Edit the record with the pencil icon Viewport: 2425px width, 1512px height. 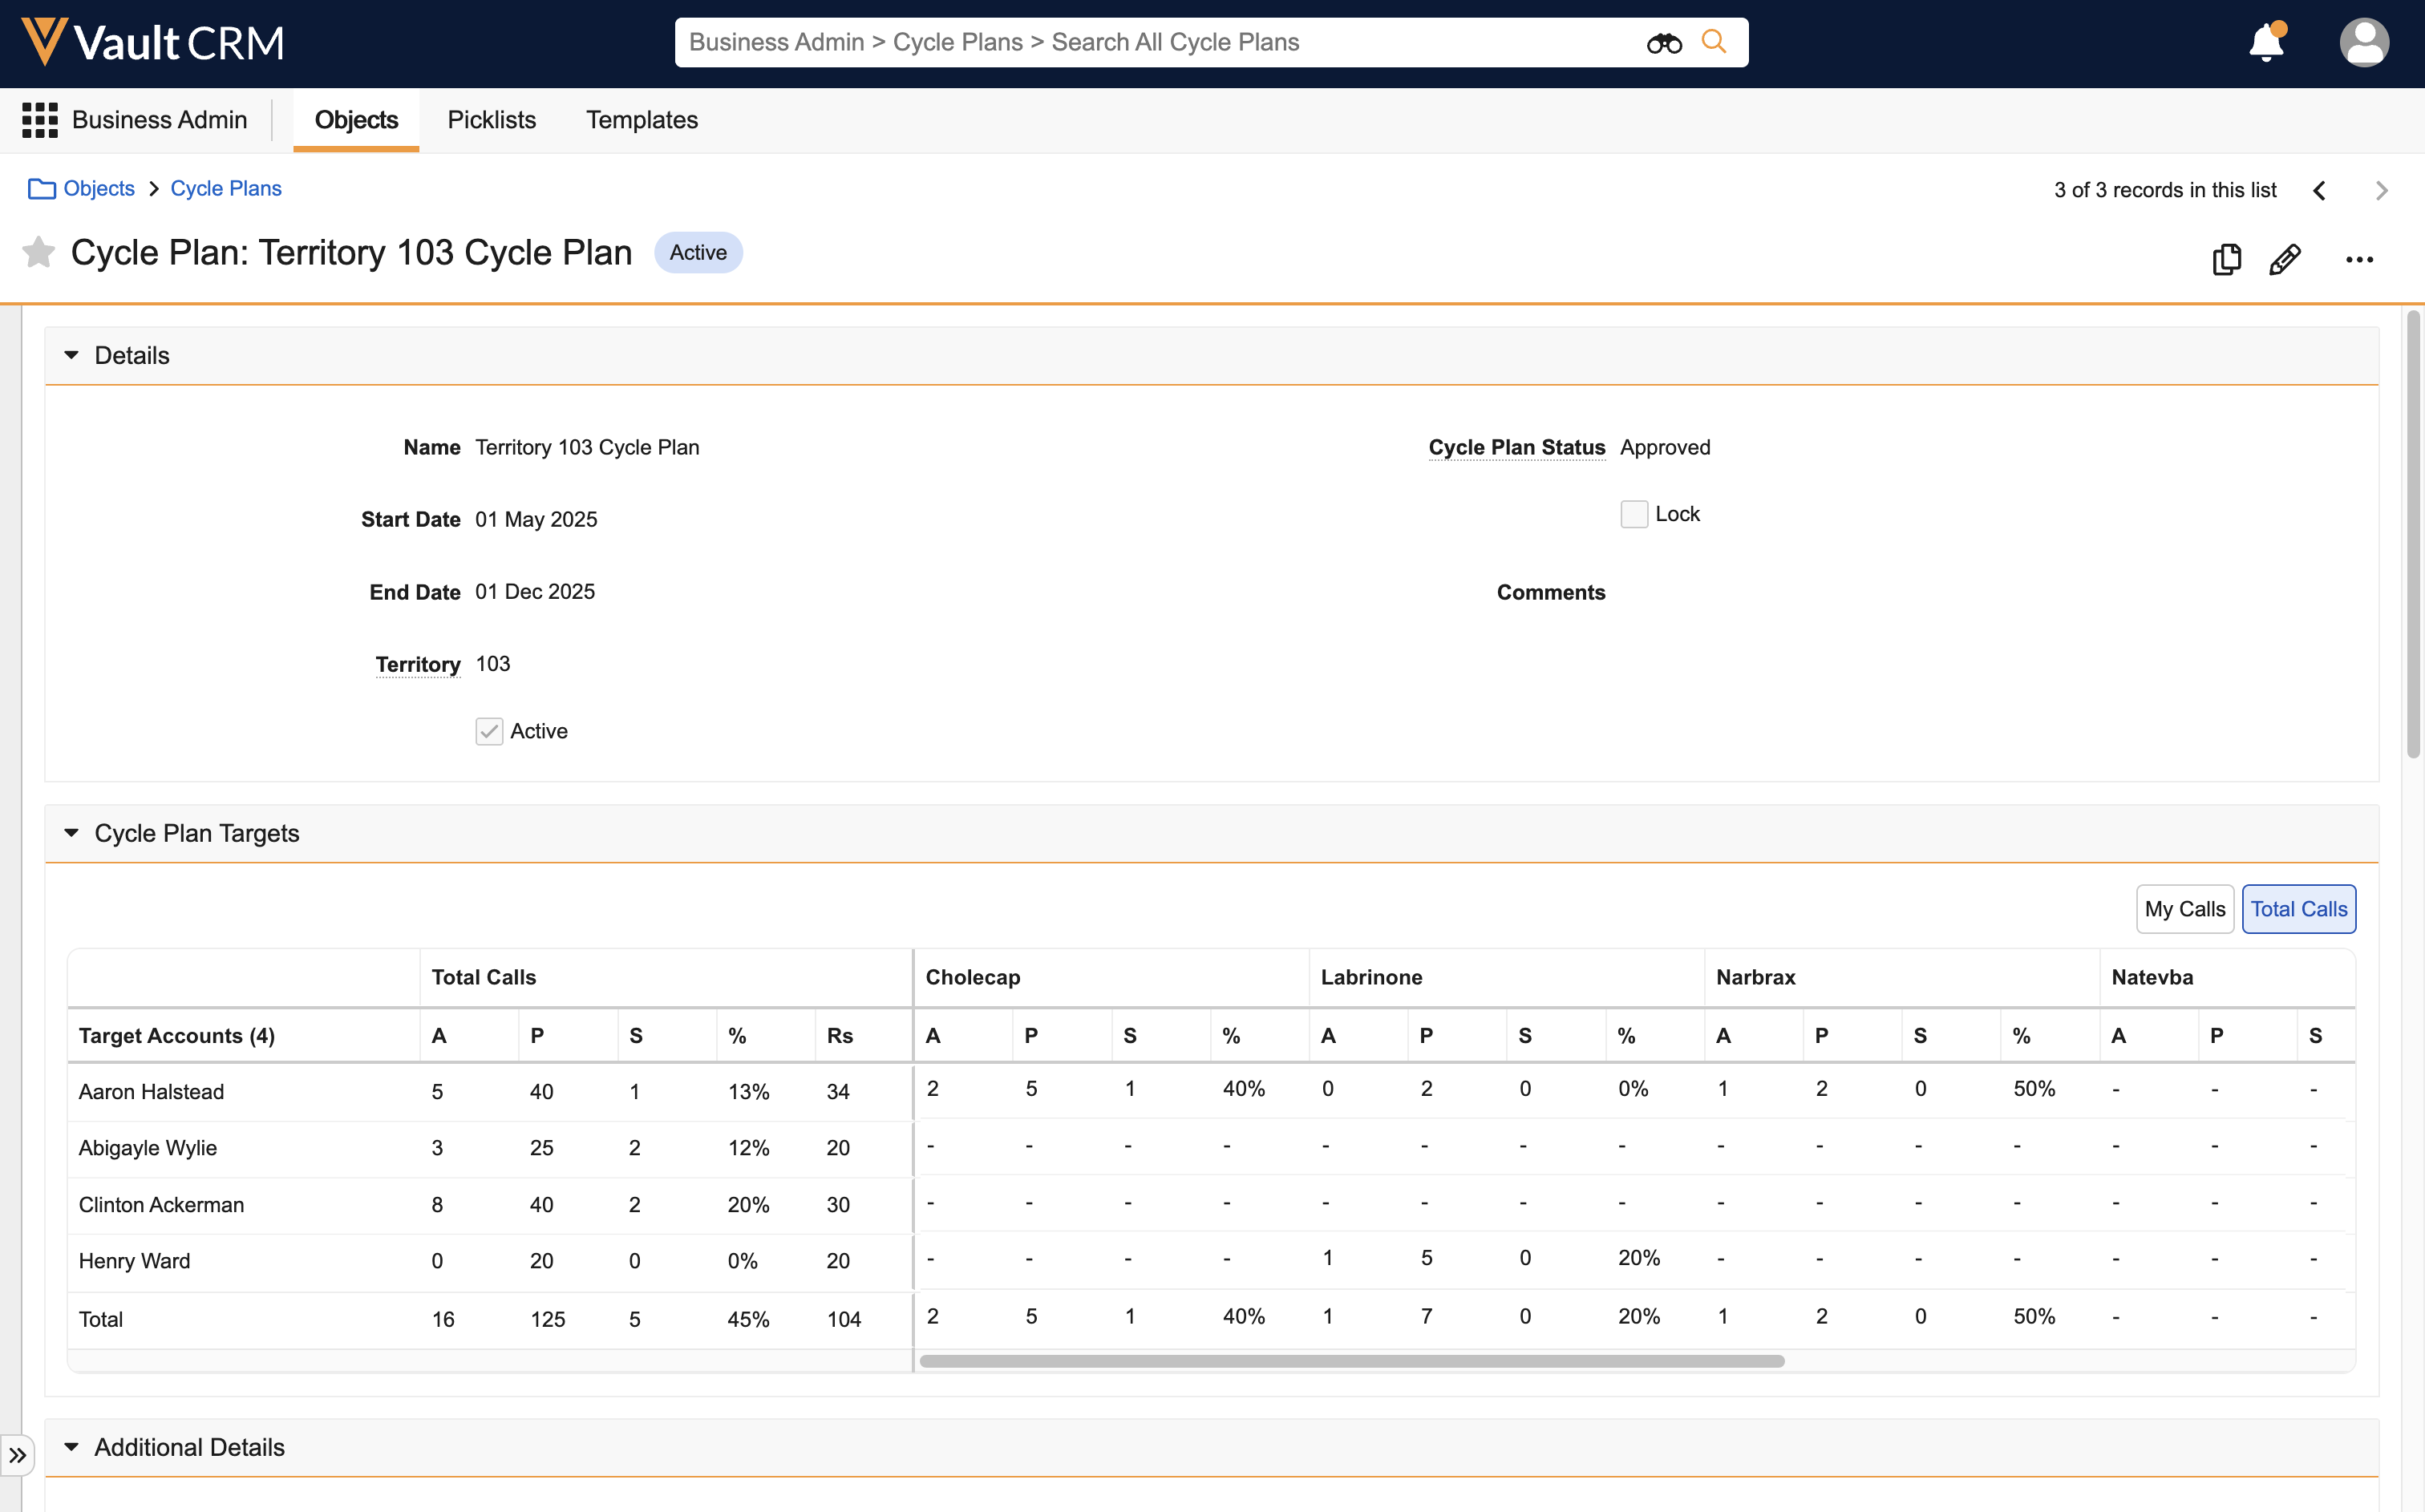click(2285, 259)
